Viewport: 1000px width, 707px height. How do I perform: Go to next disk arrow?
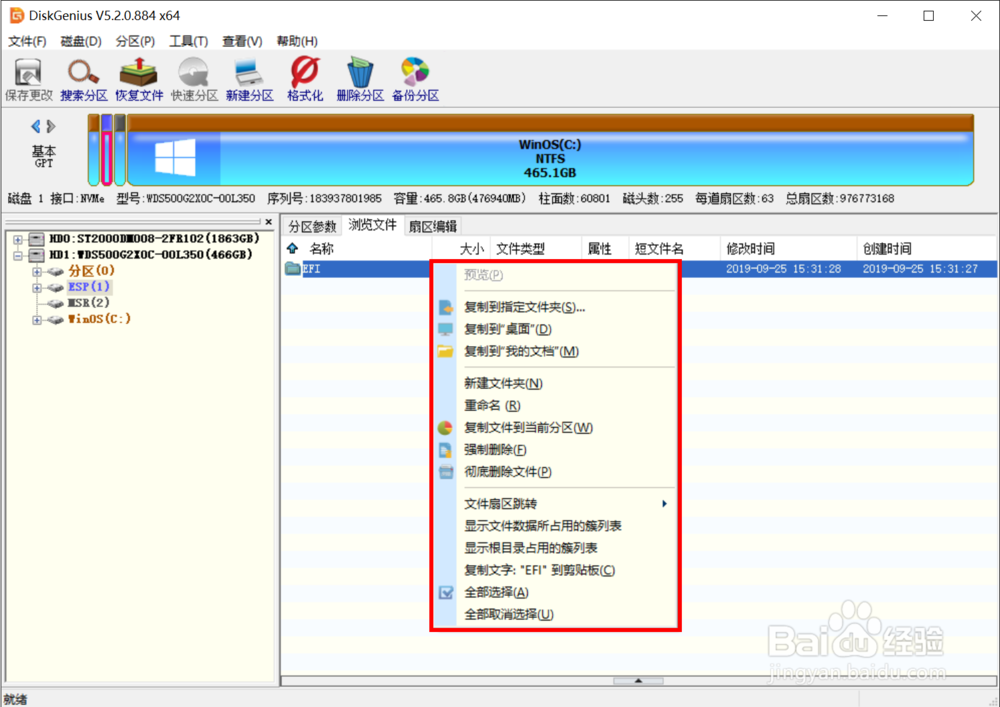tap(51, 126)
